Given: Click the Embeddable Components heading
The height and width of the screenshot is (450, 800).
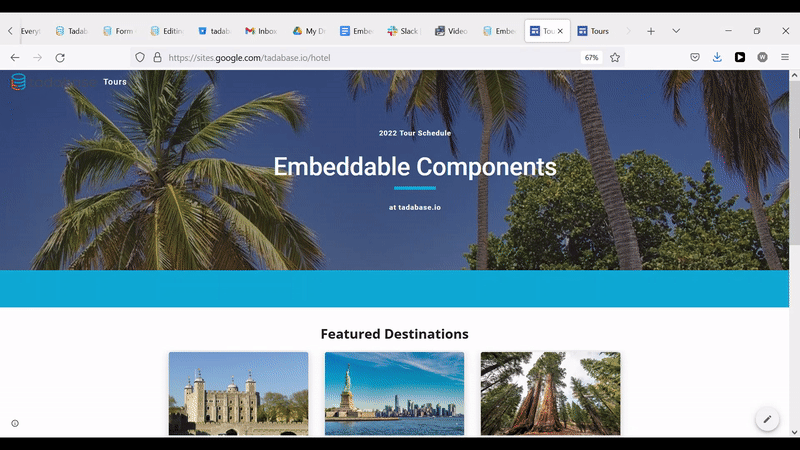Looking at the screenshot, I should coord(415,167).
